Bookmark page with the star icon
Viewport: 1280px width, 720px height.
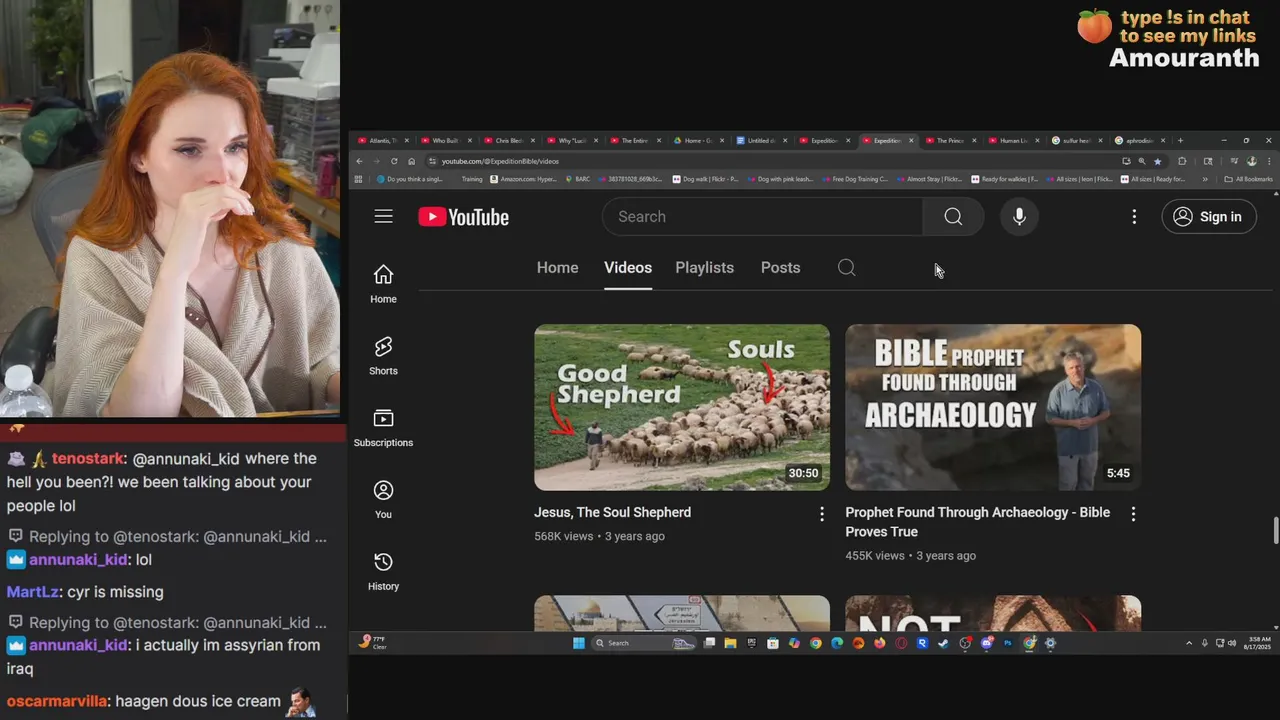click(x=1158, y=161)
